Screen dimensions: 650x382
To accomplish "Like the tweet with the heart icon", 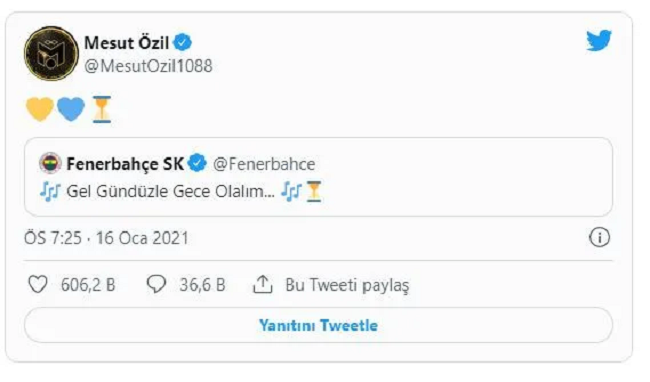I will point(38,285).
